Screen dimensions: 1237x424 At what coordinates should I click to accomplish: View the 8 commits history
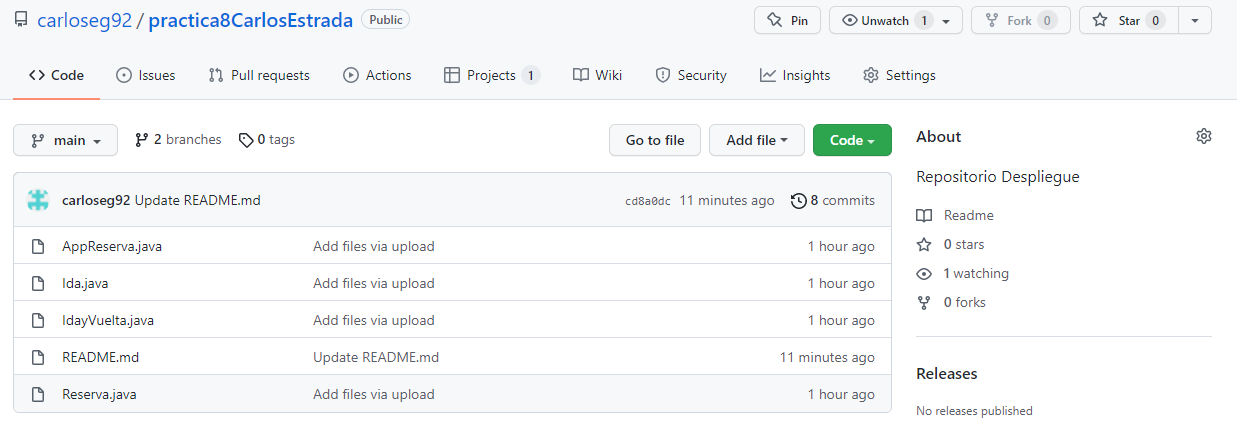[833, 200]
